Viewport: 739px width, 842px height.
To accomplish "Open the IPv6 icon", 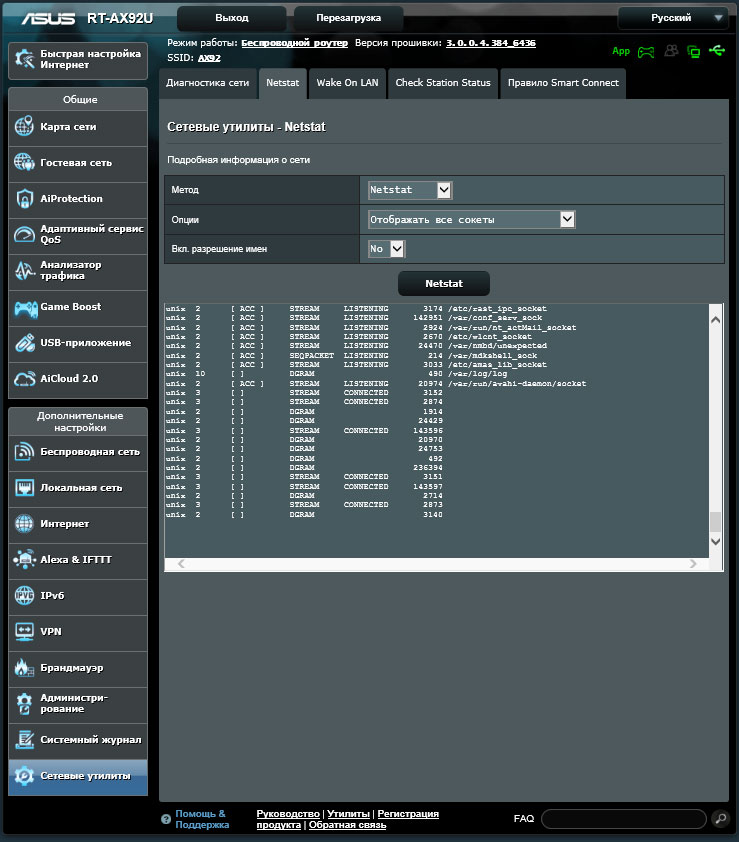I will [25, 596].
